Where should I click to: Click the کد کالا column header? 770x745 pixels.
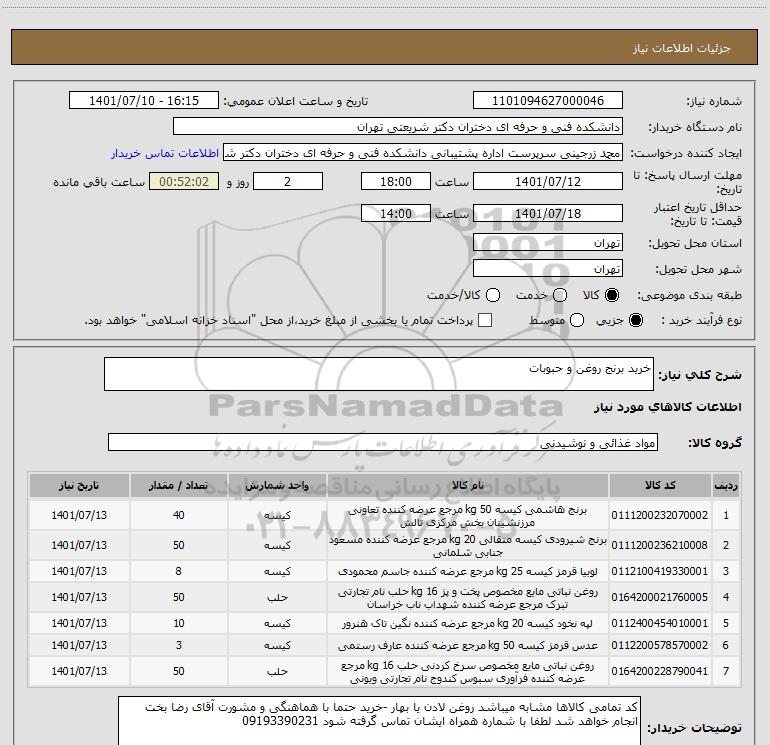click(x=660, y=485)
